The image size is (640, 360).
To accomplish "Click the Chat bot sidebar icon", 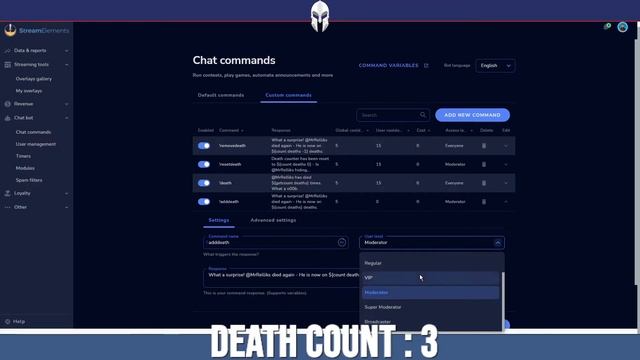I will coord(7,118).
